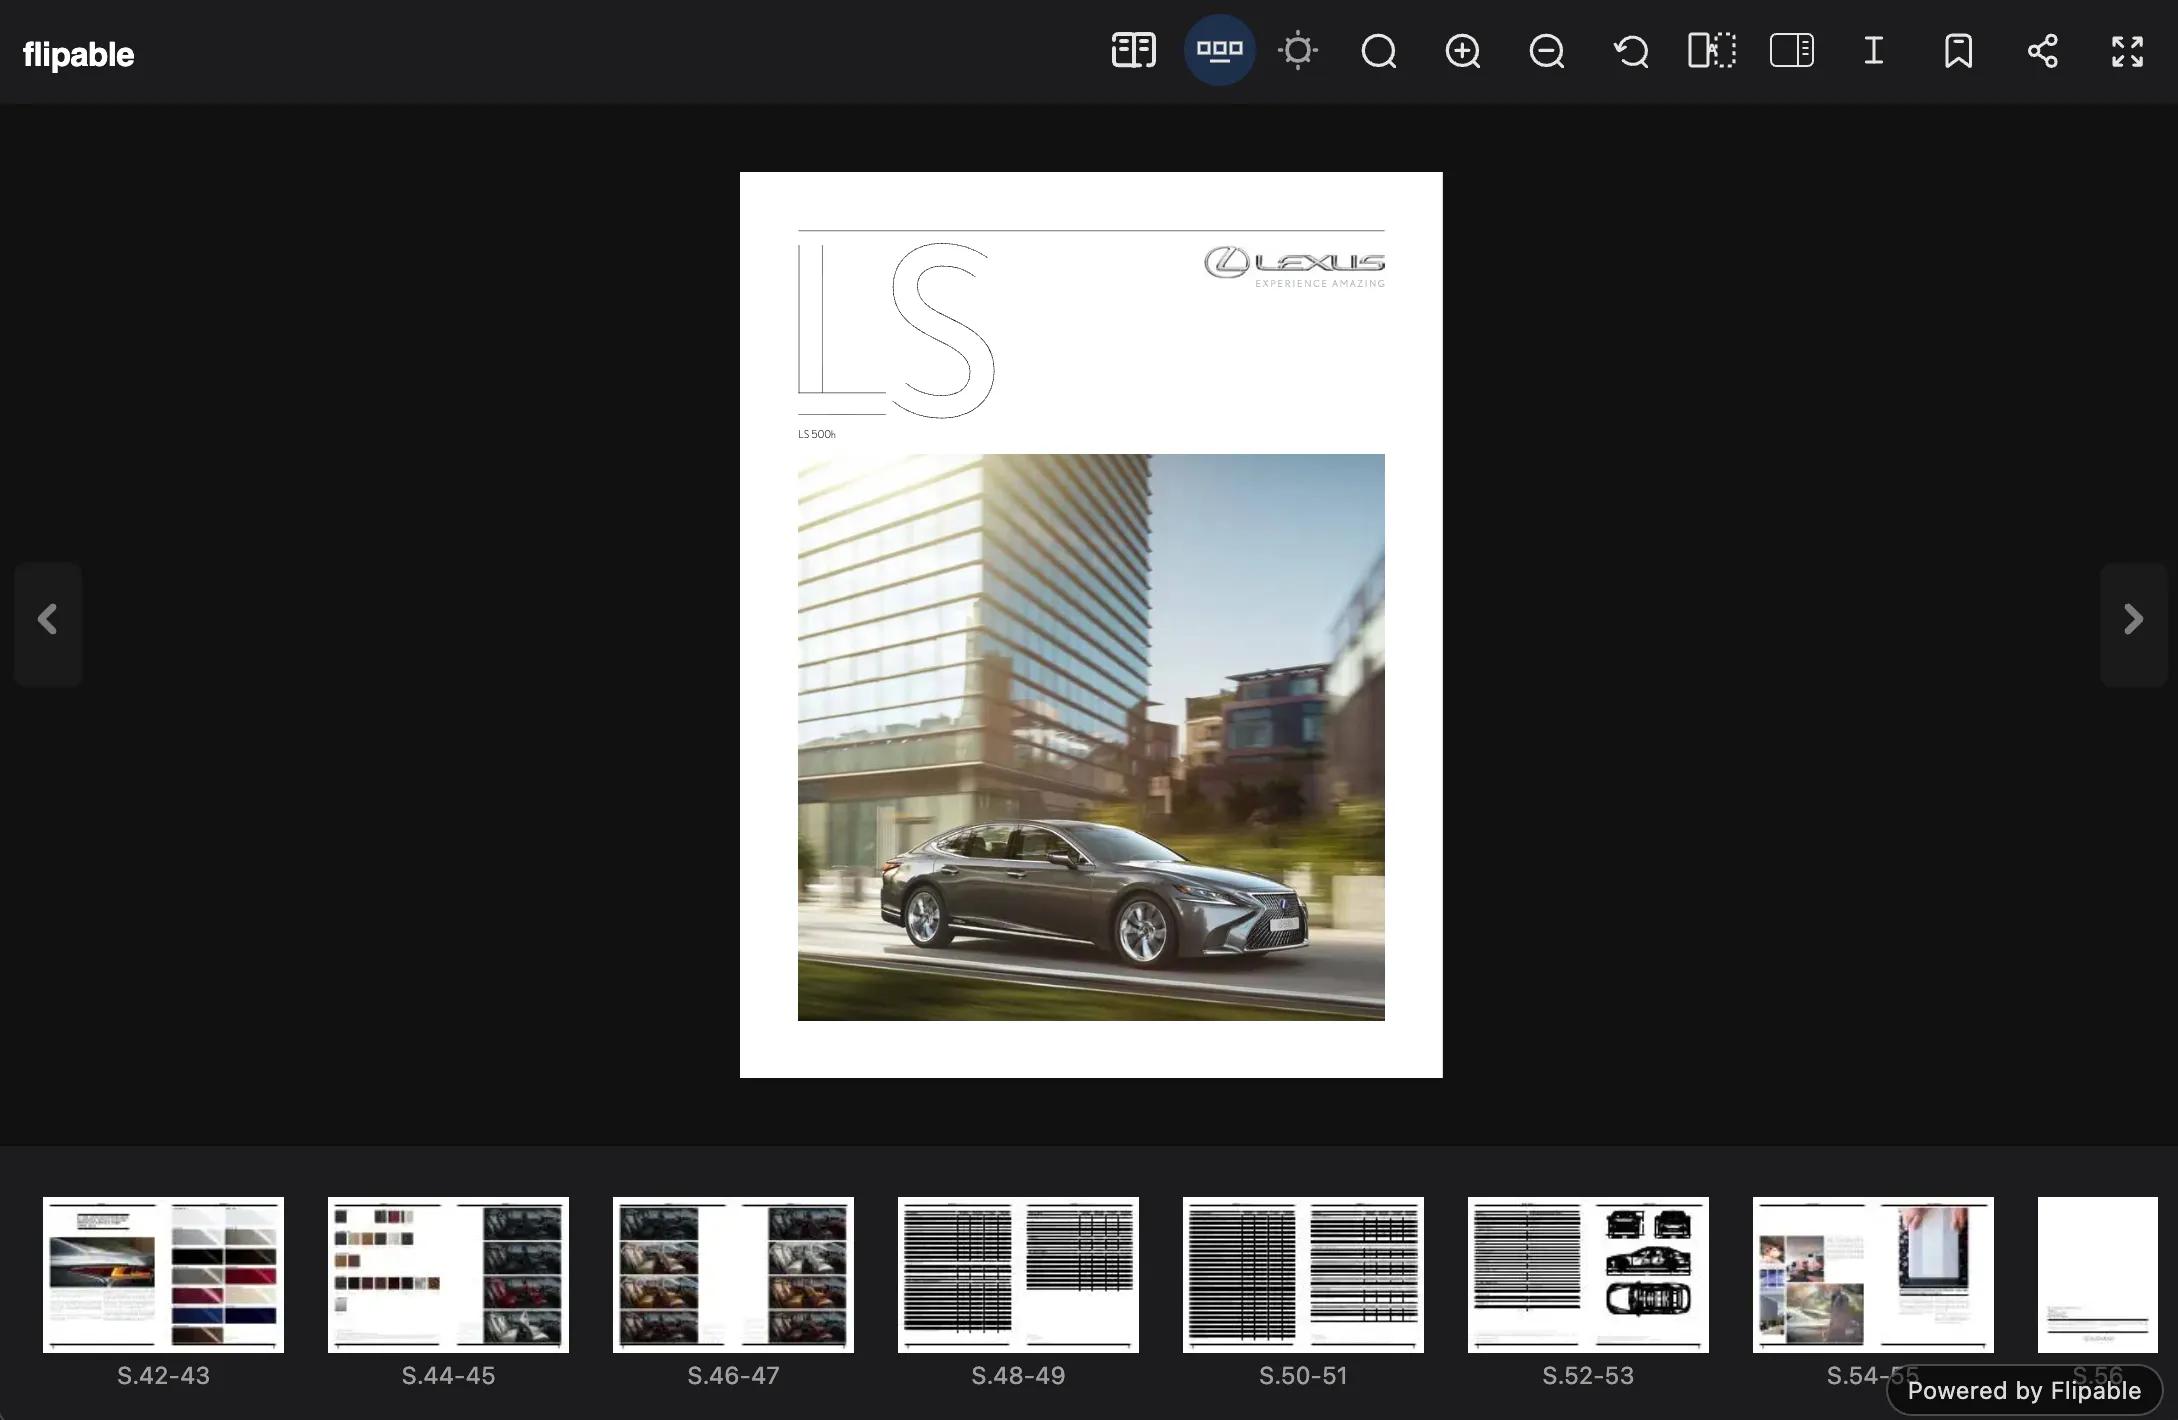This screenshot has width=2178, height=1420.
Task: Open the search magnifier icon
Action: tap(1379, 51)
